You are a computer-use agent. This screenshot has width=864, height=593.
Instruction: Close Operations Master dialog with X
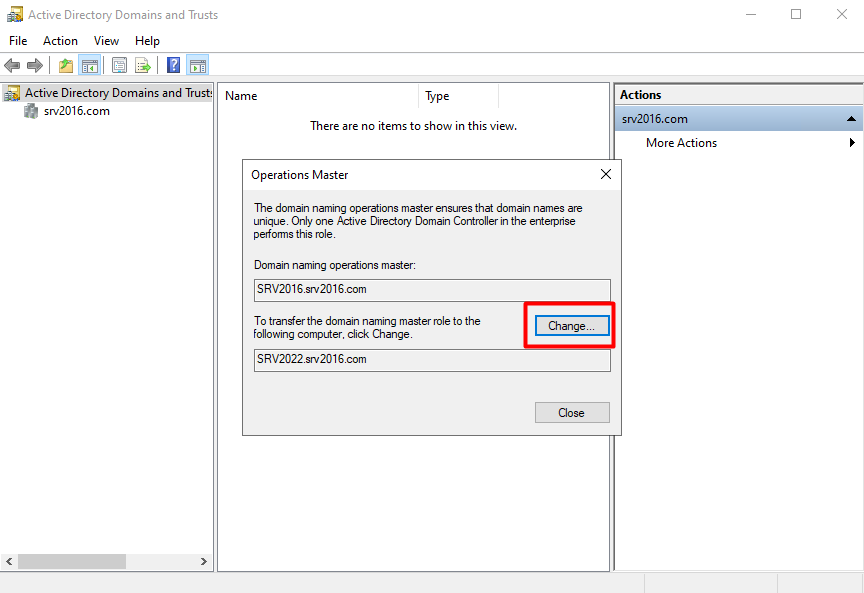pyautogui.click(x=606, y=174)
